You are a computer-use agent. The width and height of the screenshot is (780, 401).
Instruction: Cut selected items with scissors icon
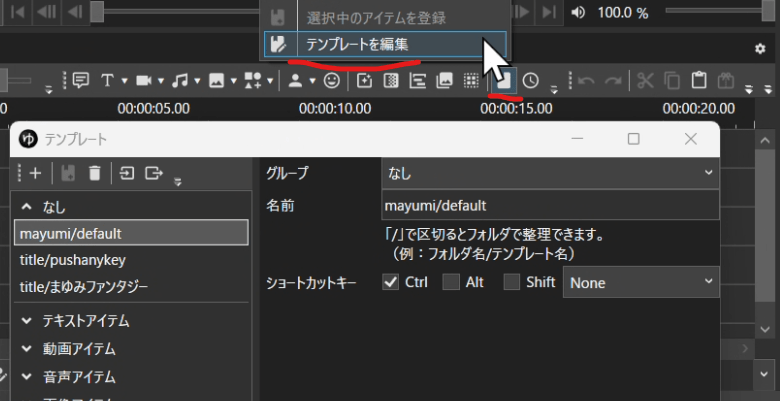tap(646, 80)
